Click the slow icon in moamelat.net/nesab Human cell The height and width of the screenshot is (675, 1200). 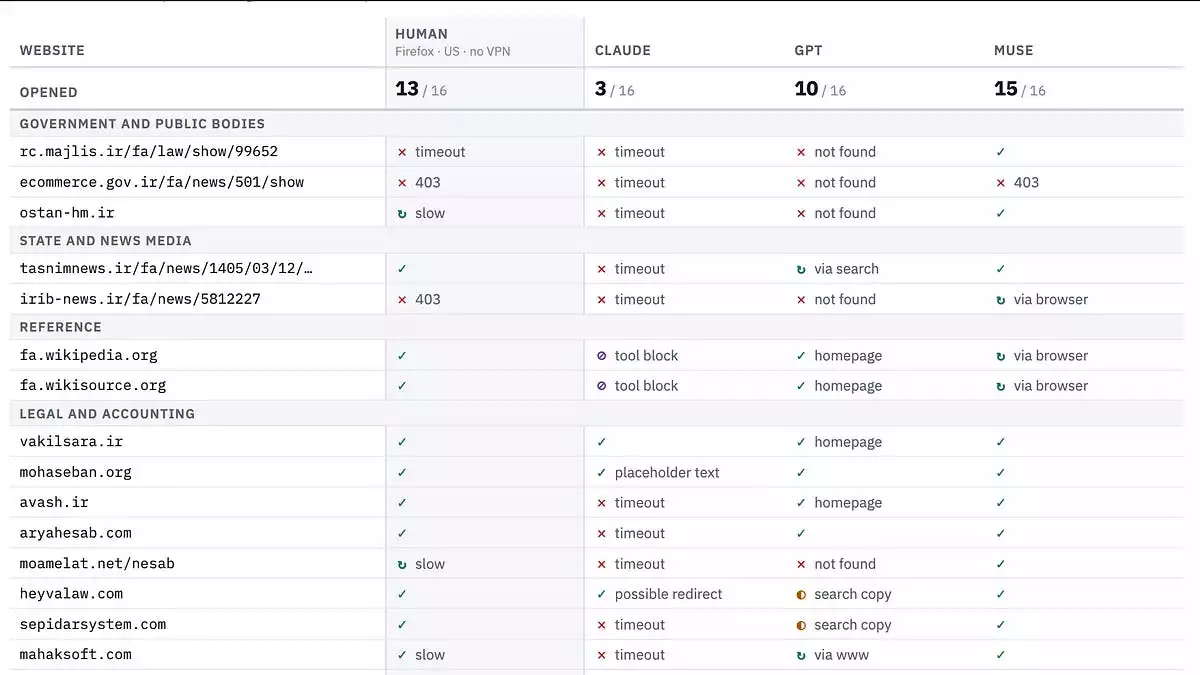coord(402,564)
